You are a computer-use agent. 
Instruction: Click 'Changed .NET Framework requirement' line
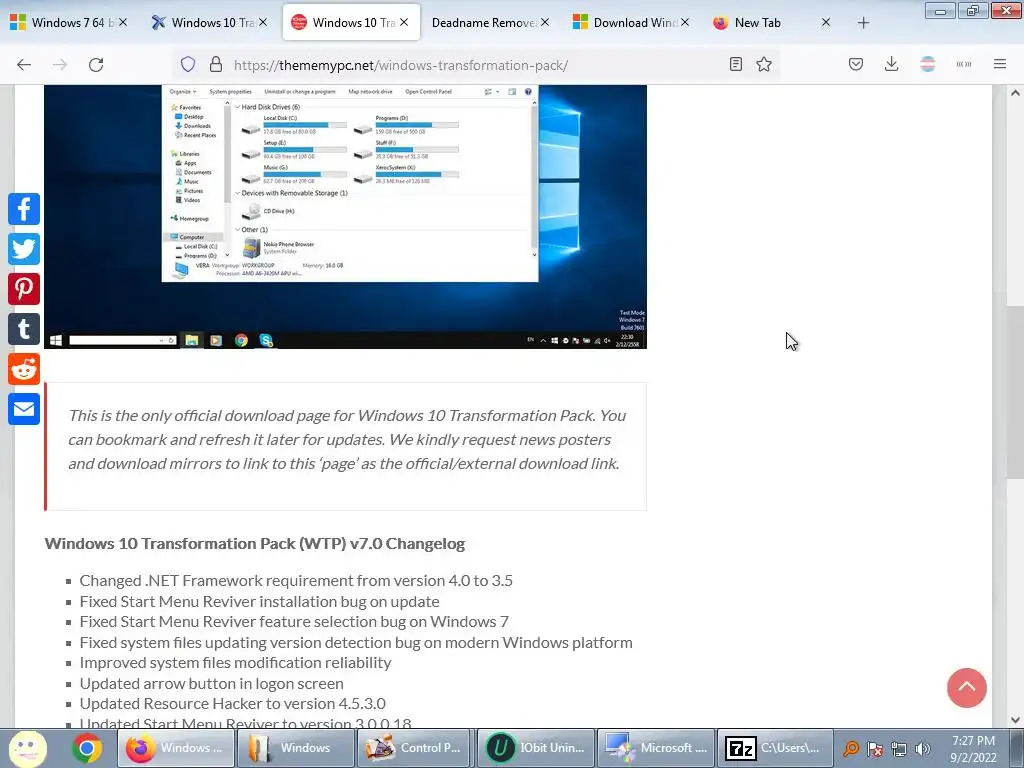[x=296, y=581]
